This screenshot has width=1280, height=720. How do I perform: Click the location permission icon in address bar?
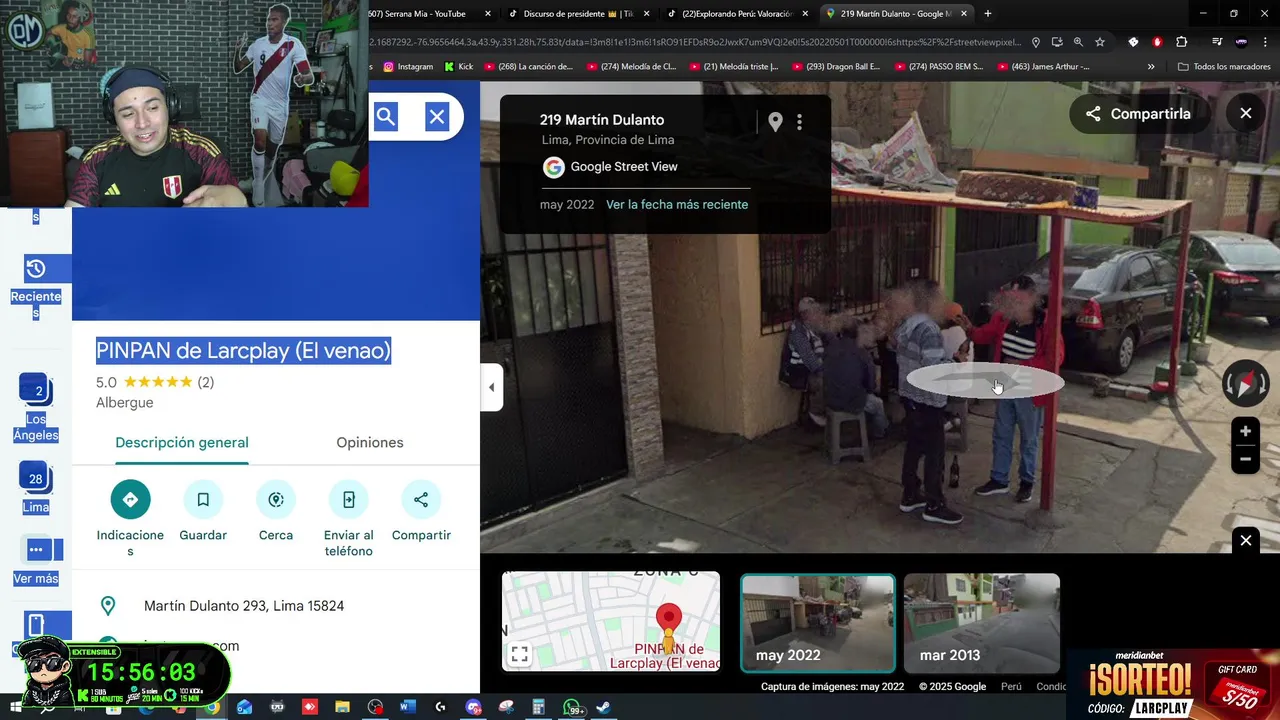pyautogui.click(x=1036, y=42)
